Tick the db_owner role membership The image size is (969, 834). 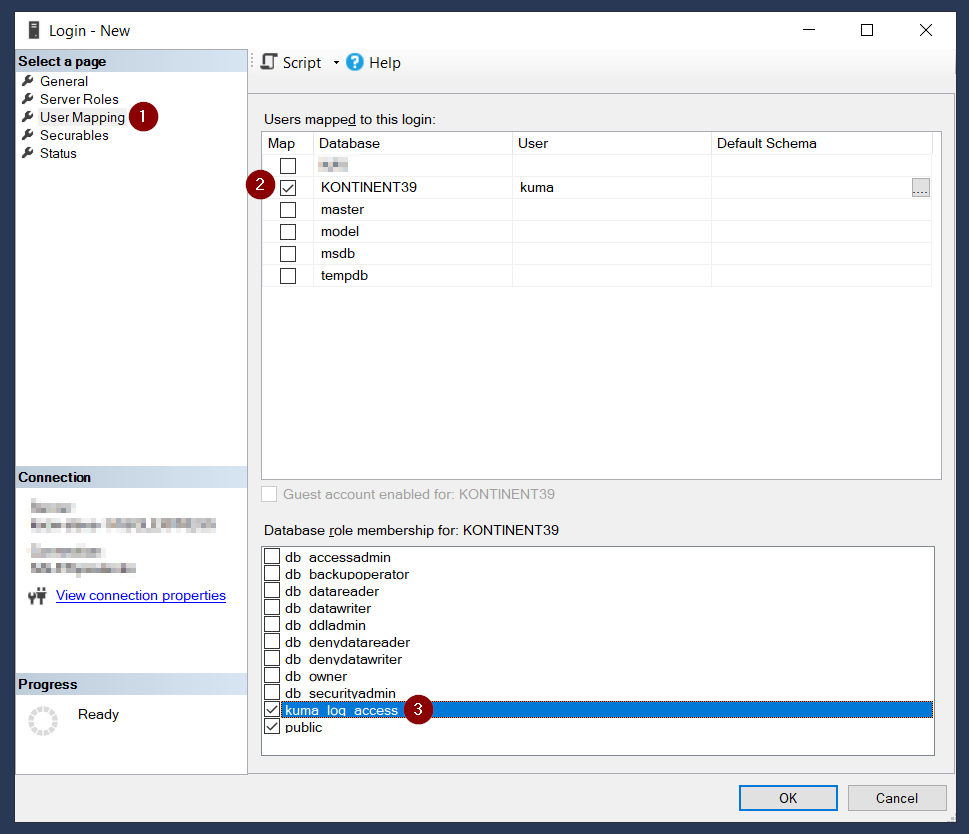click(272, 676)
